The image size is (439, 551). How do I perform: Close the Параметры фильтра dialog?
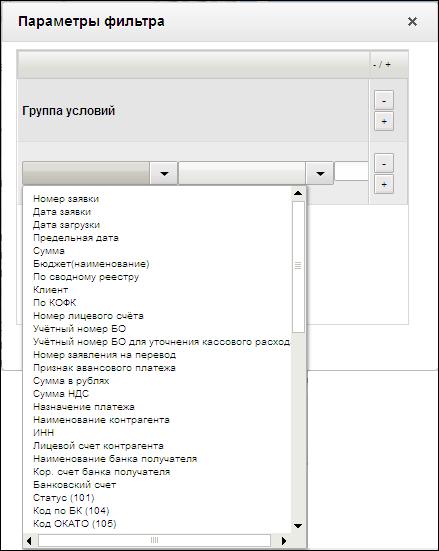[412, 22]
